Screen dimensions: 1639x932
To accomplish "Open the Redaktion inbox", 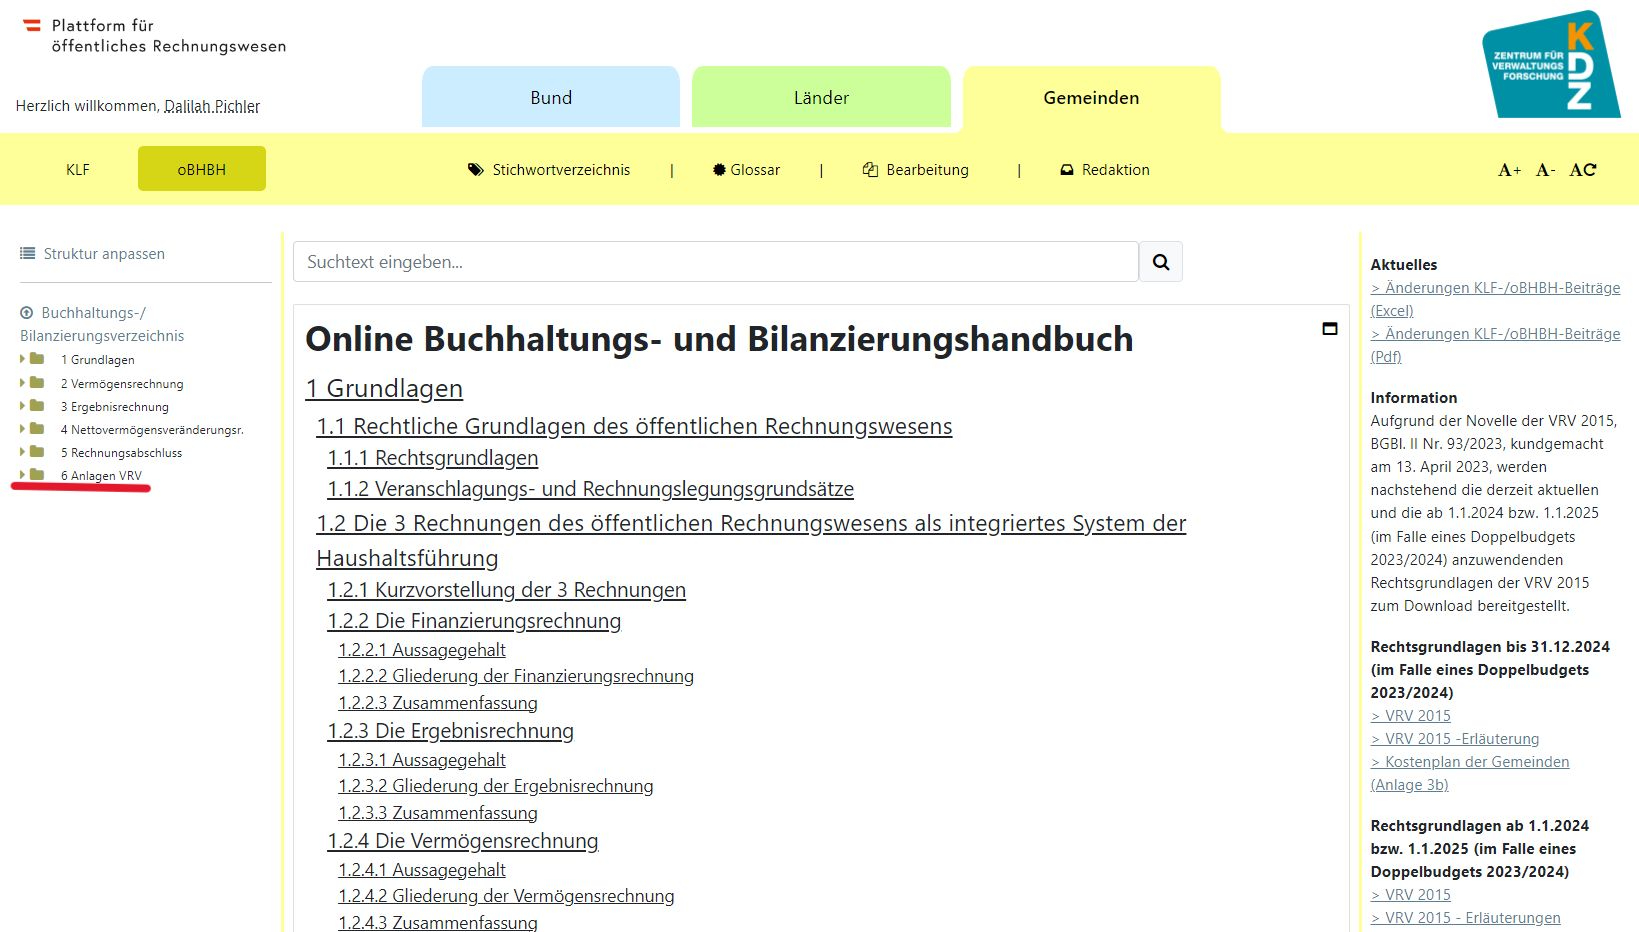I will pos(1105,170).
